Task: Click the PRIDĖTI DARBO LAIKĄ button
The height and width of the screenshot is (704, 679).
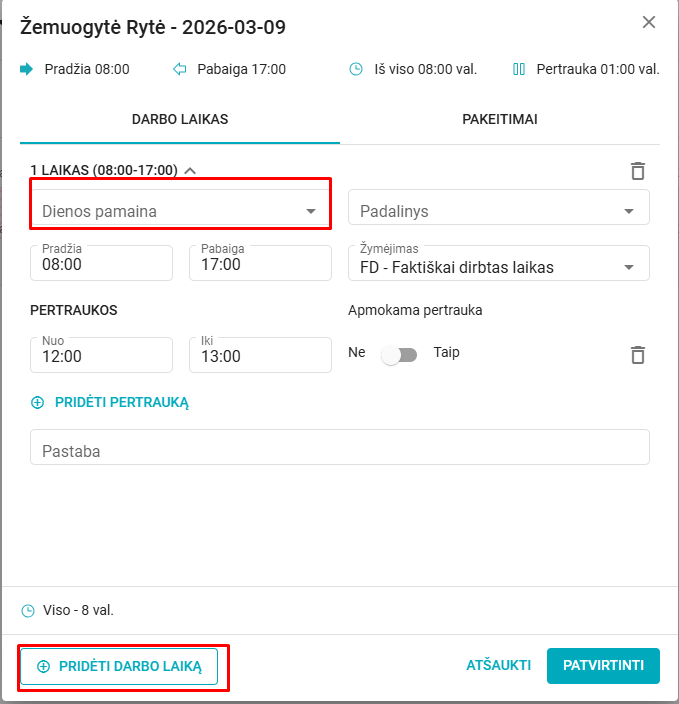Action: click(119, 666)
